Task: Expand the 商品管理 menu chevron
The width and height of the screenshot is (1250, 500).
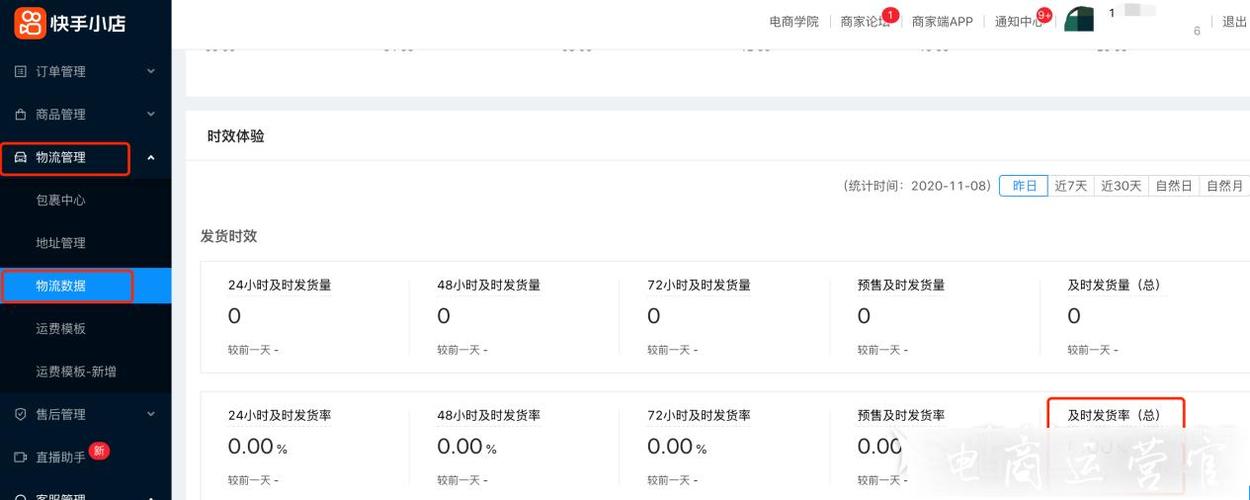Action: coord(151,115)
